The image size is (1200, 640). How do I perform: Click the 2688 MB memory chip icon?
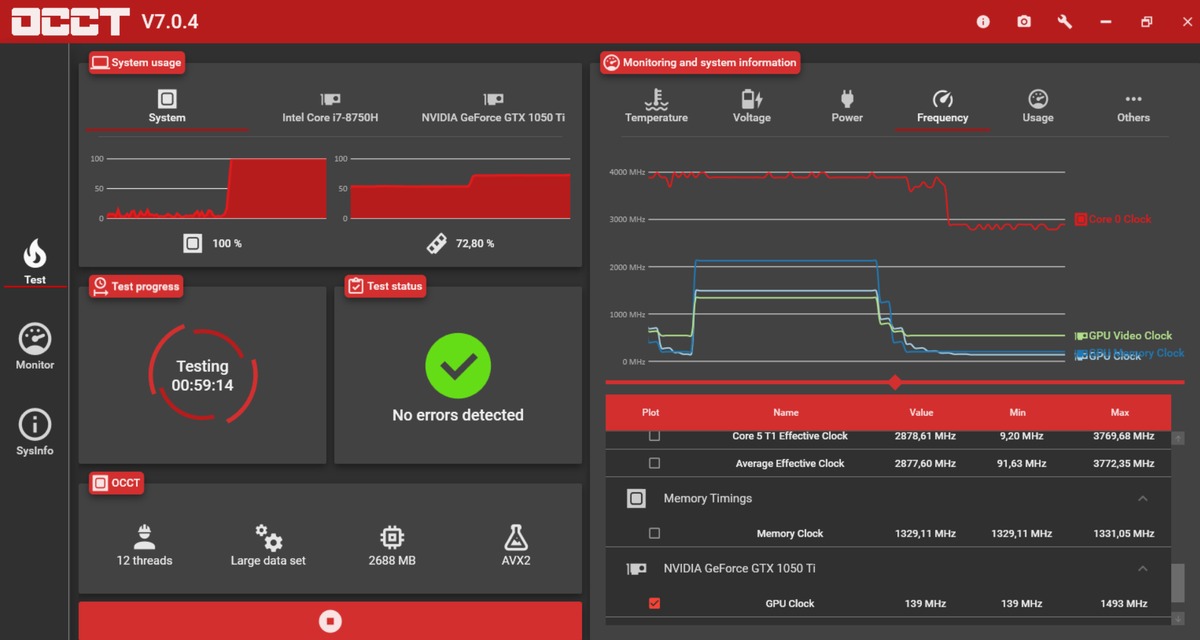pos(392,537)
